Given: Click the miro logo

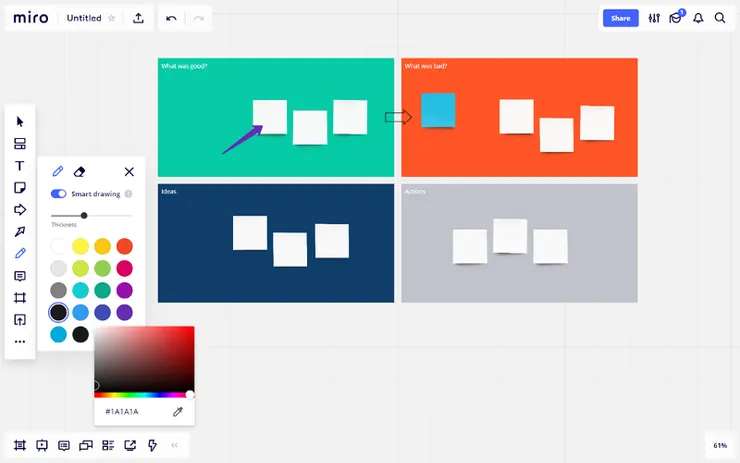Looking at the screenshot, I should (31, 18).
